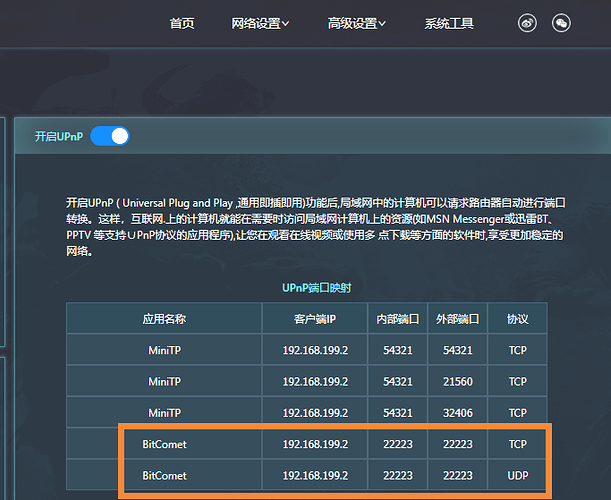This screenshot has height=500, width=611.
Task: Select the MiniTP row with external port 54321
Action: click(x=307, y=350)
